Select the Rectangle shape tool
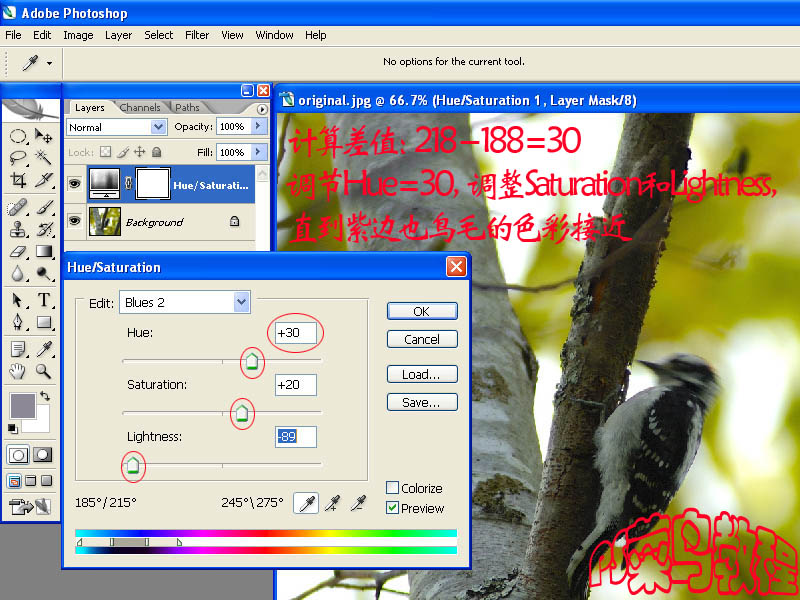This screenshot has width=800, height=600. pyautogui.click(x=43, y=322)
